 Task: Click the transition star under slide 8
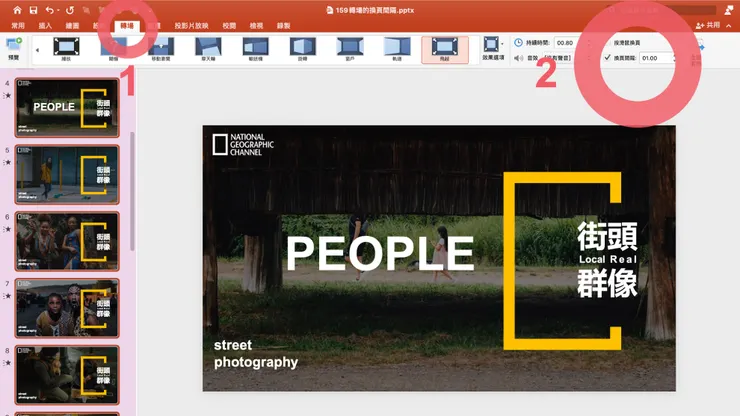tap(7, 363)
